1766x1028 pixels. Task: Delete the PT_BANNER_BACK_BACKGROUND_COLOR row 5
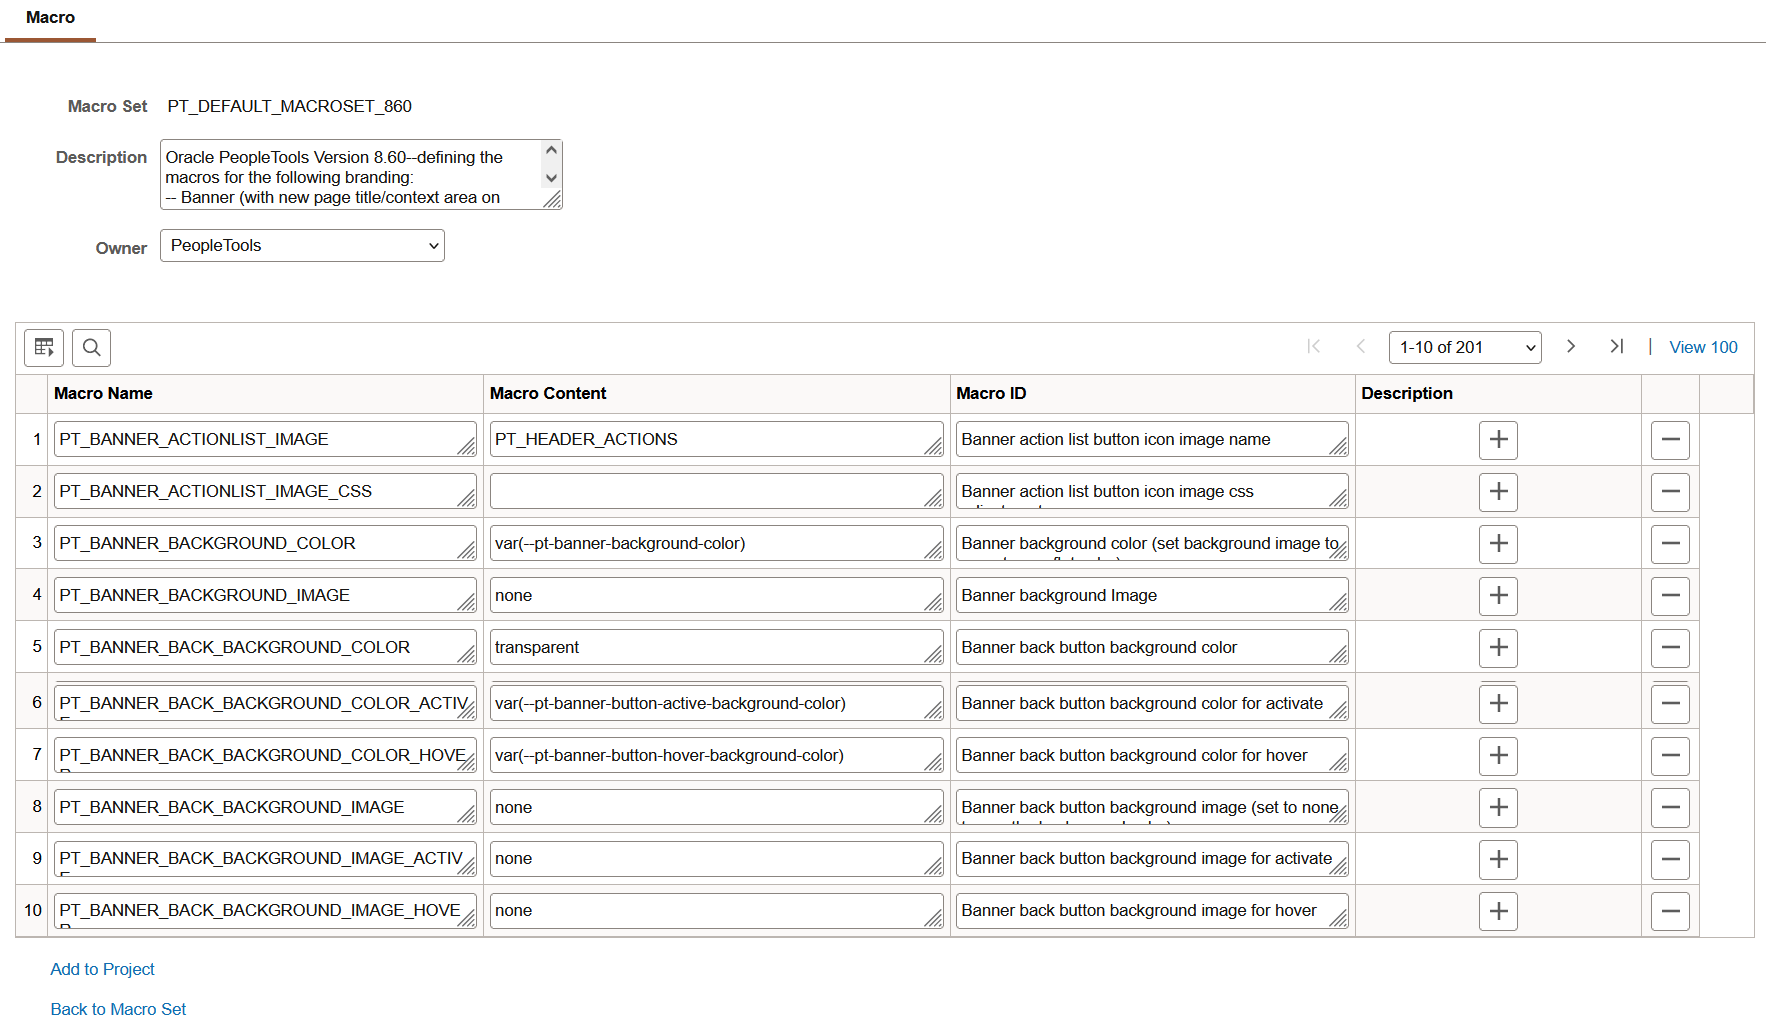(x=1670, y=648)
